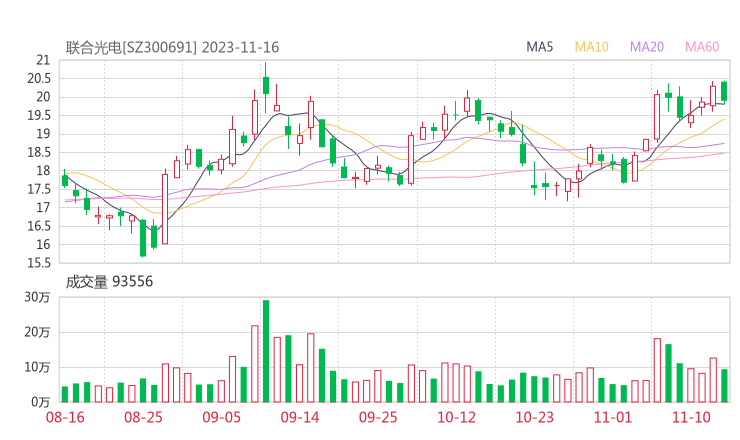Click the 10-23 date axis label
Viewport: 740px width, 440px height.
click(534, 417)
